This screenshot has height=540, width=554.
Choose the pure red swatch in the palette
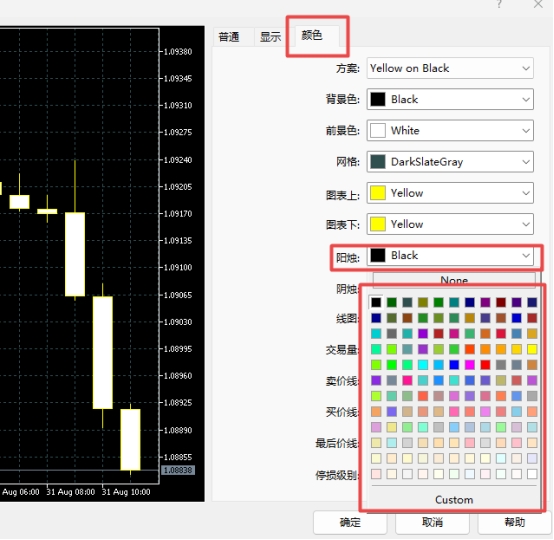point(485,365)
